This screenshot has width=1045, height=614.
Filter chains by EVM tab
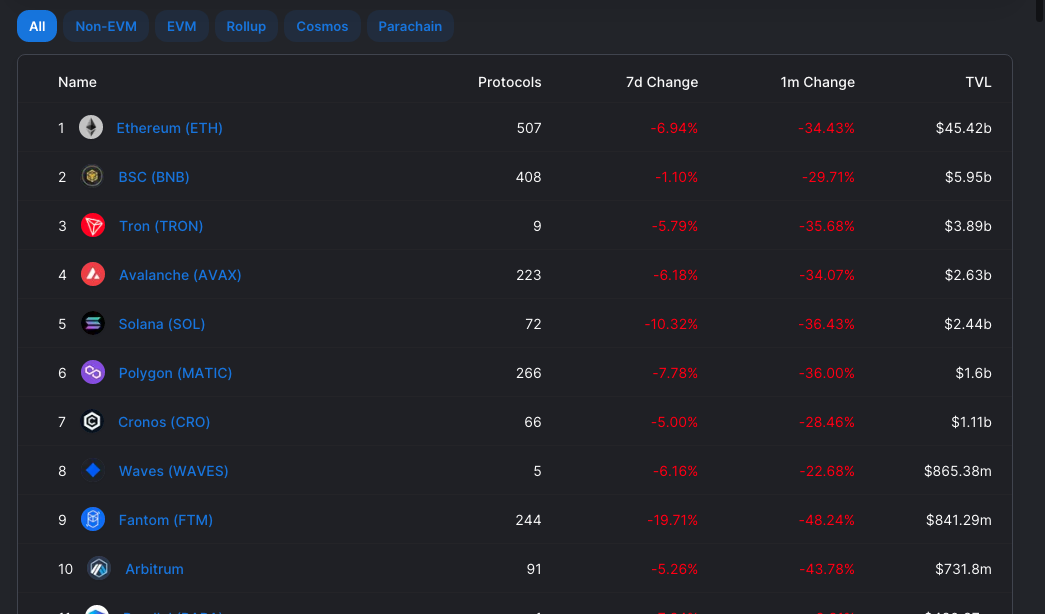pos(181,26)
